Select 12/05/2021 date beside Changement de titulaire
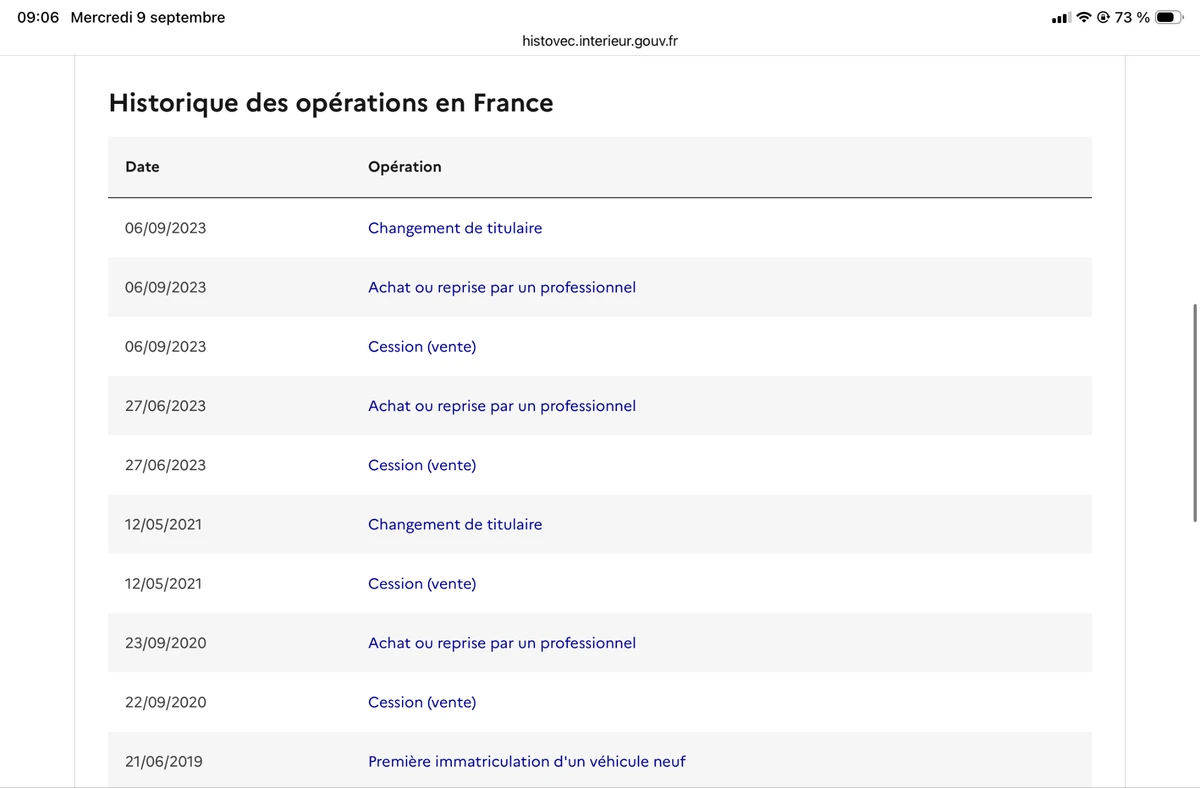Image resolution: width=1200 pixels, height=788 pixels. click(x=164, y=524)
